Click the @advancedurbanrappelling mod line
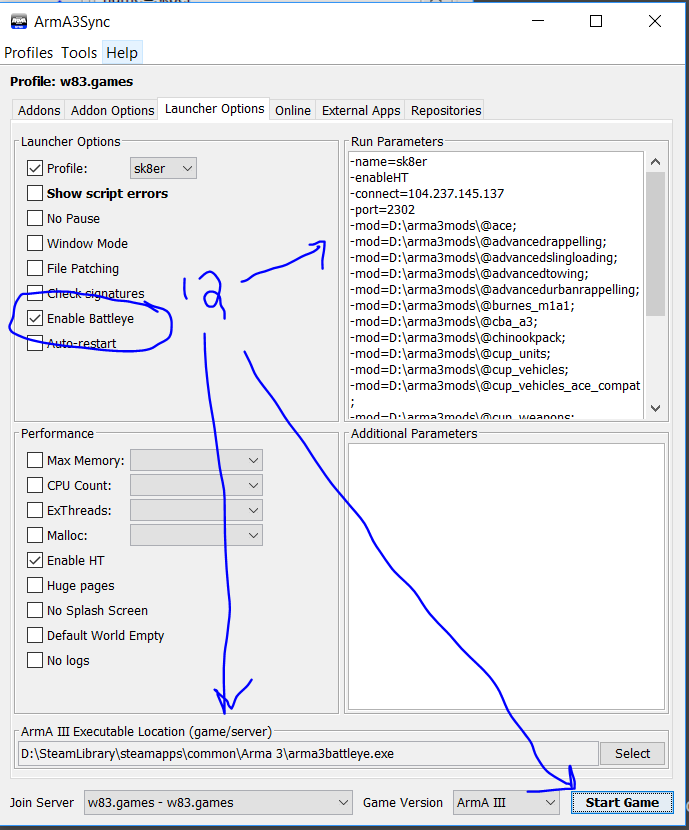This screenshot has width=689, height=830. (494, 290)
